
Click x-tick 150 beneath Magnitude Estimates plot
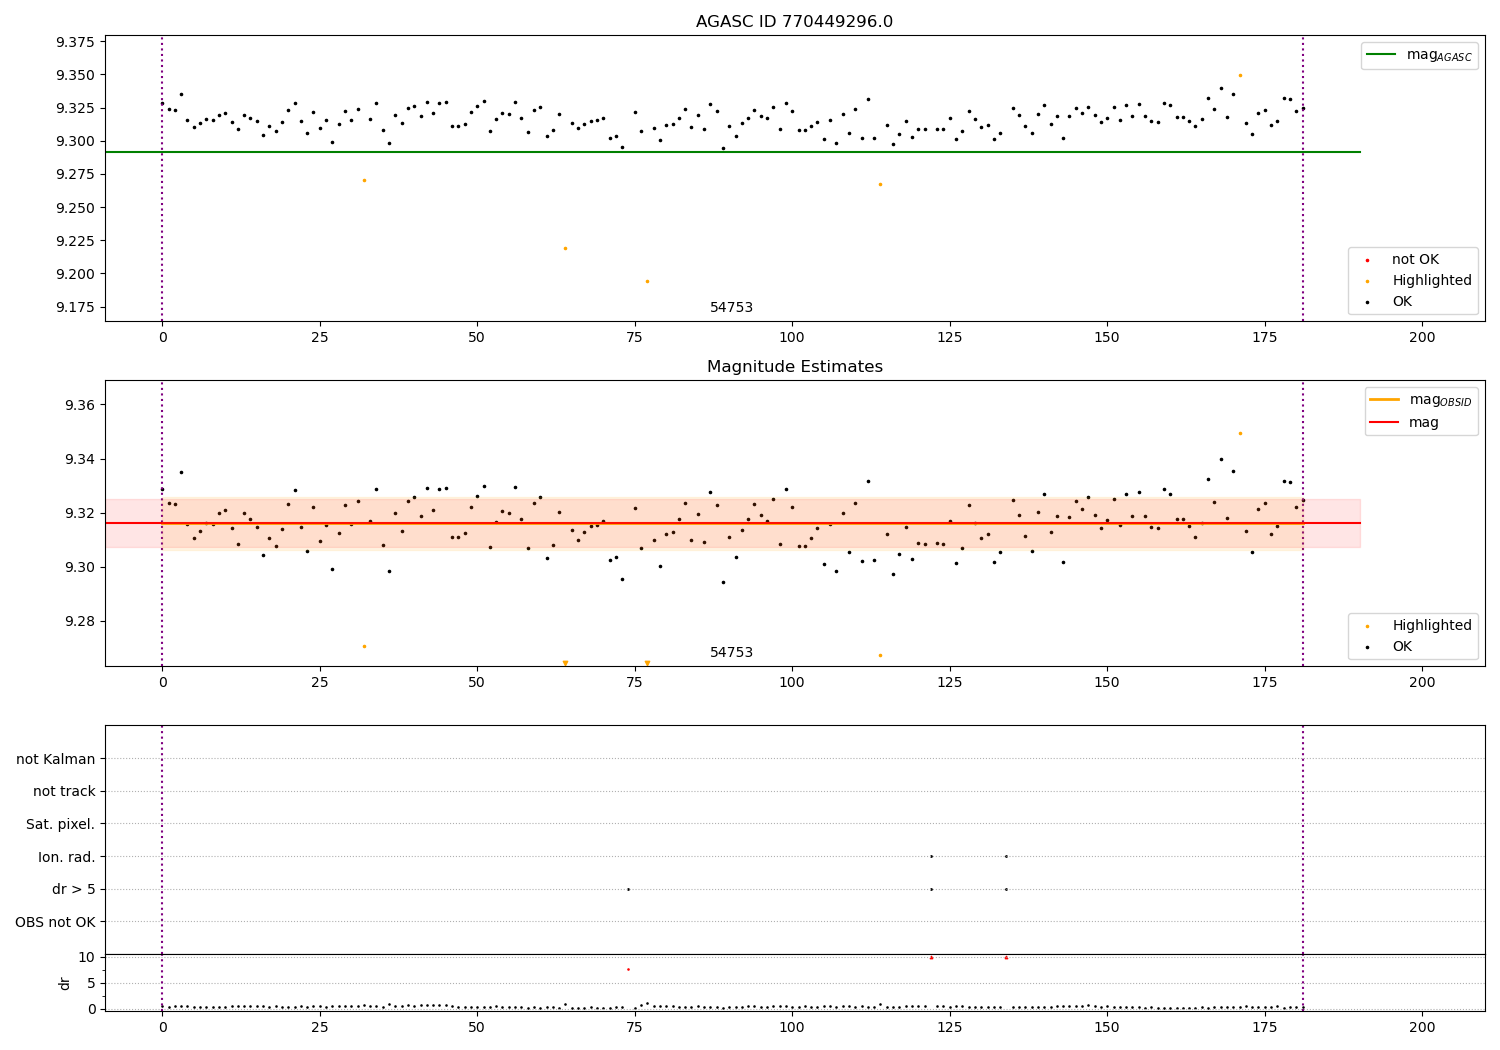click(1107, 683)
